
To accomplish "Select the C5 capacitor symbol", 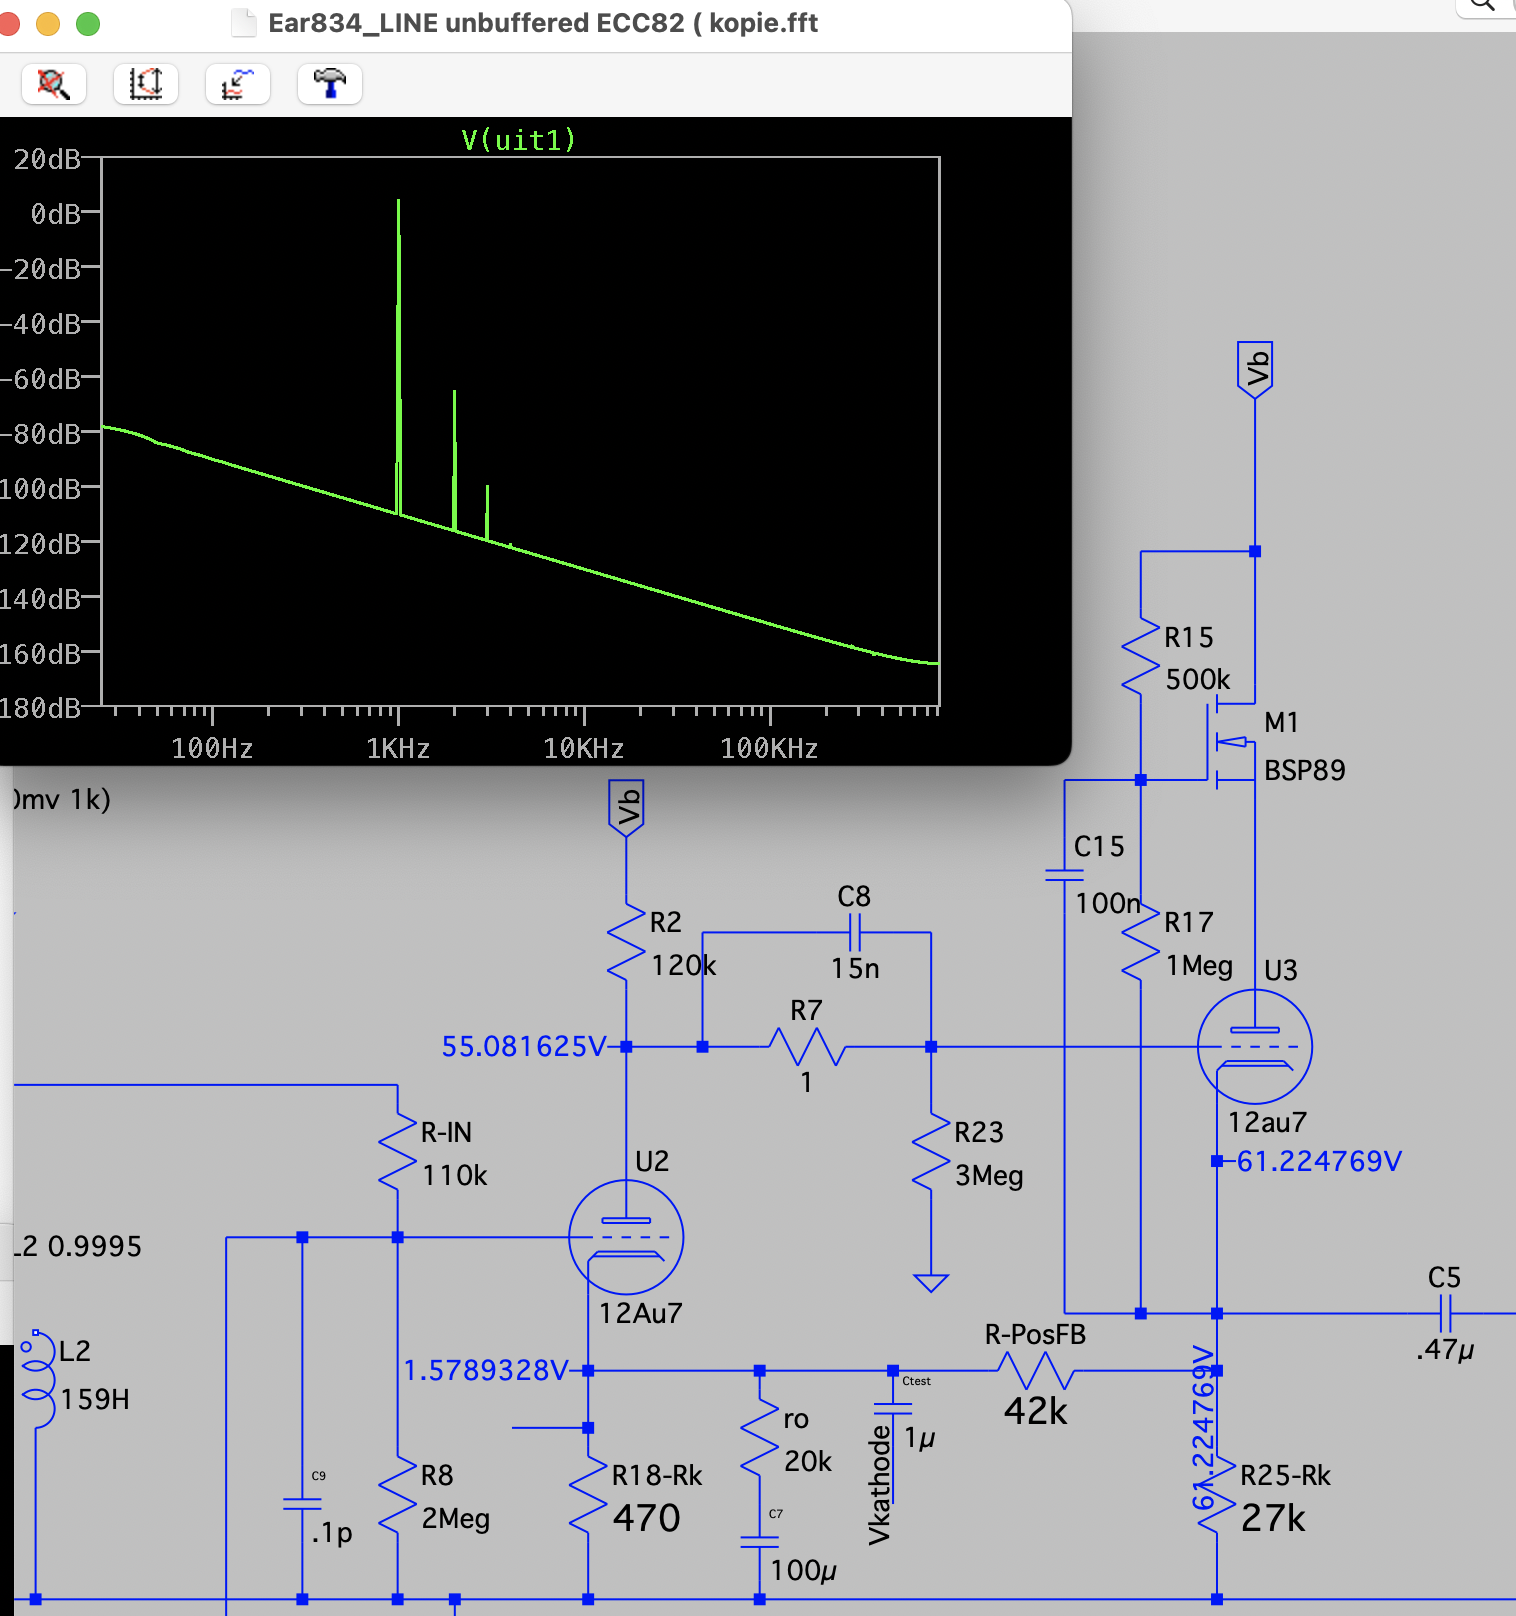I will tap(1445, 1313).
